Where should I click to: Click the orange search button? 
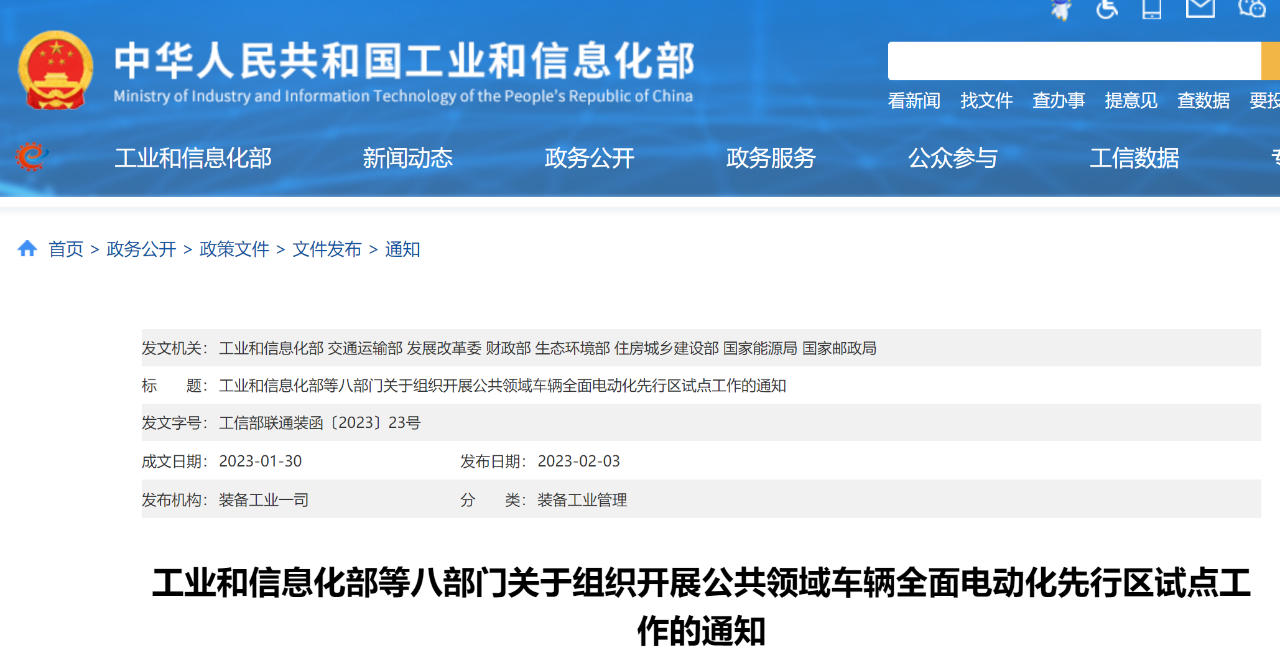pyautogui.click(x=1270, y=61)
